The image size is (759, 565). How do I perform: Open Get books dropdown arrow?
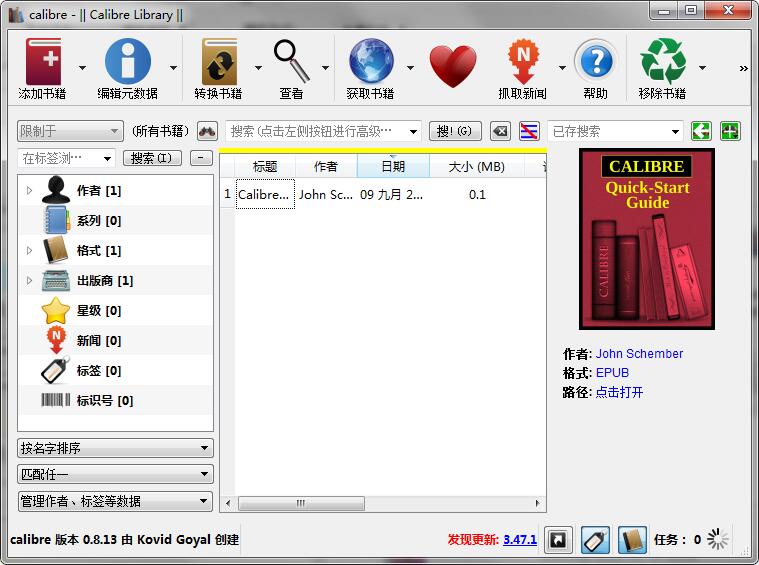[410, 68]
